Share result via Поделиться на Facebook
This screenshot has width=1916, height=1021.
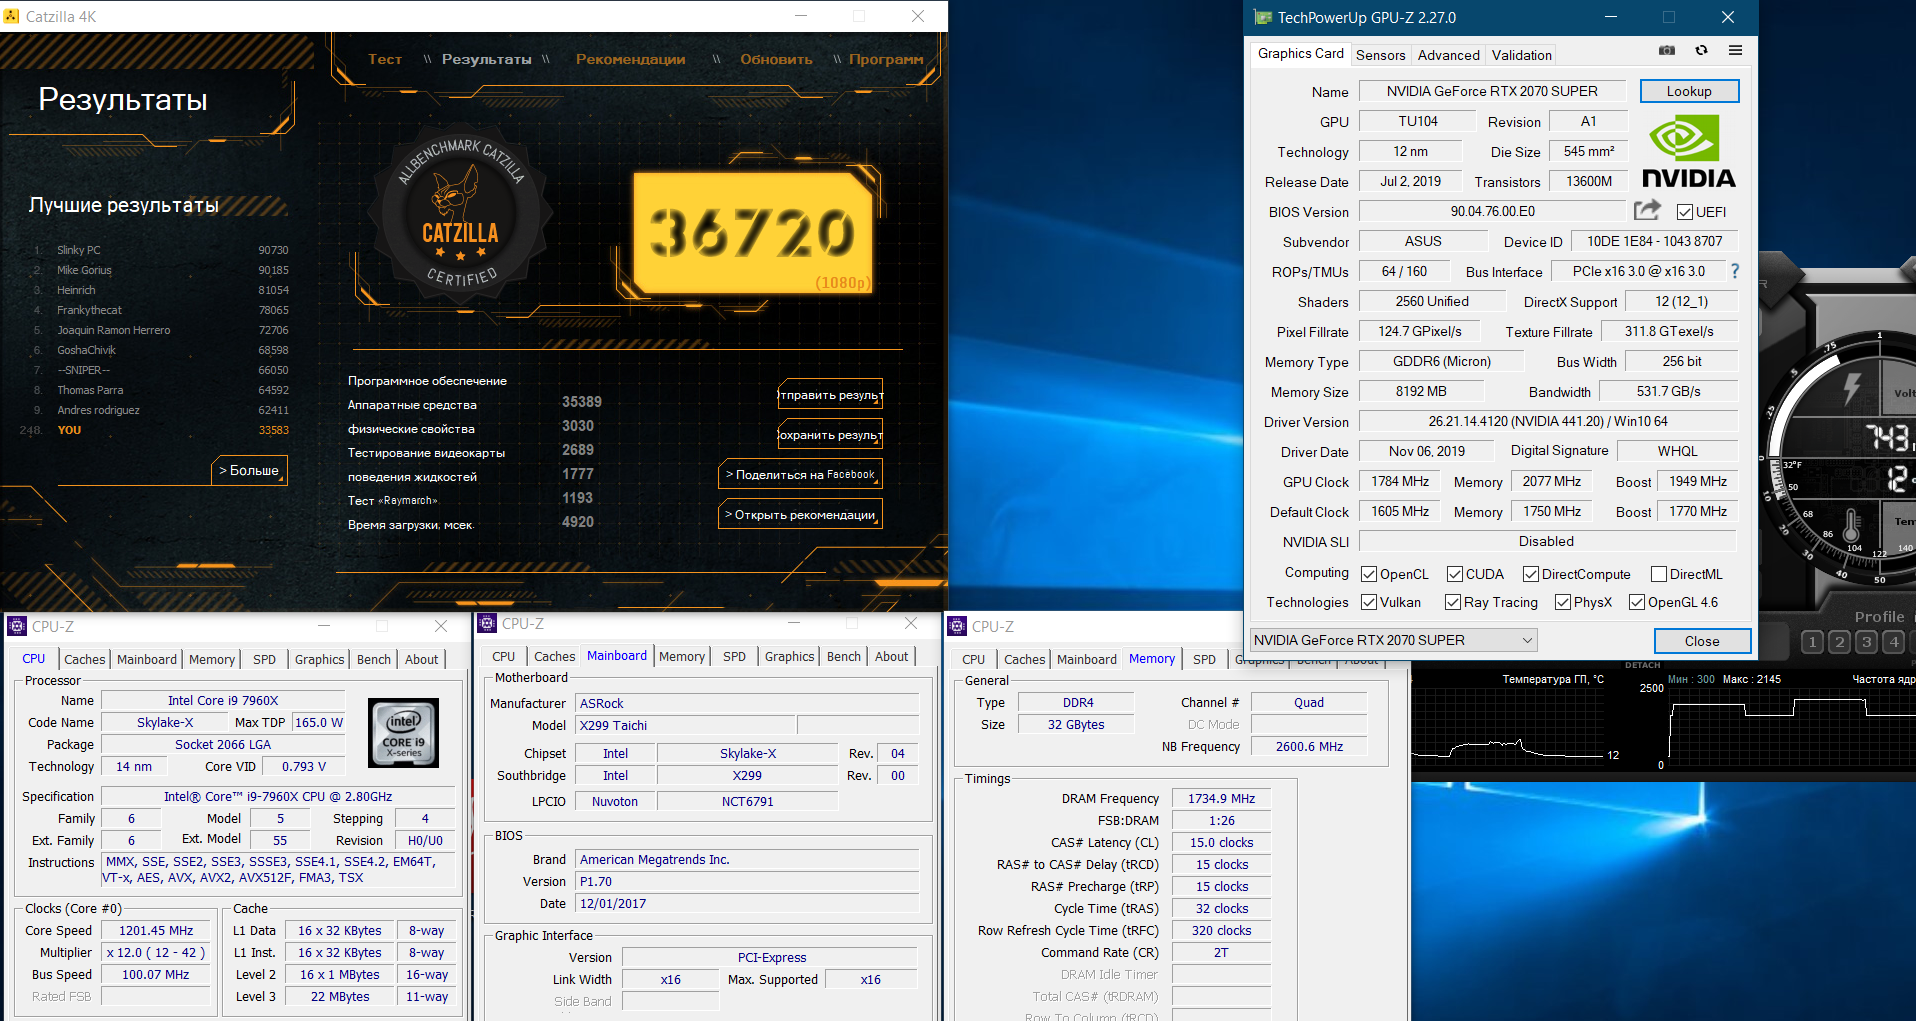coord(800,475)
